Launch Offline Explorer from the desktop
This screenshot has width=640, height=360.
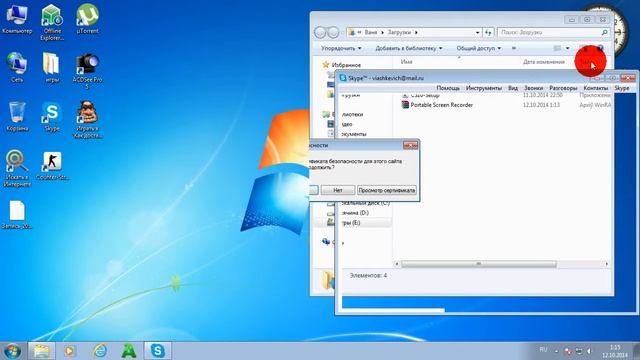click(52, 22)
